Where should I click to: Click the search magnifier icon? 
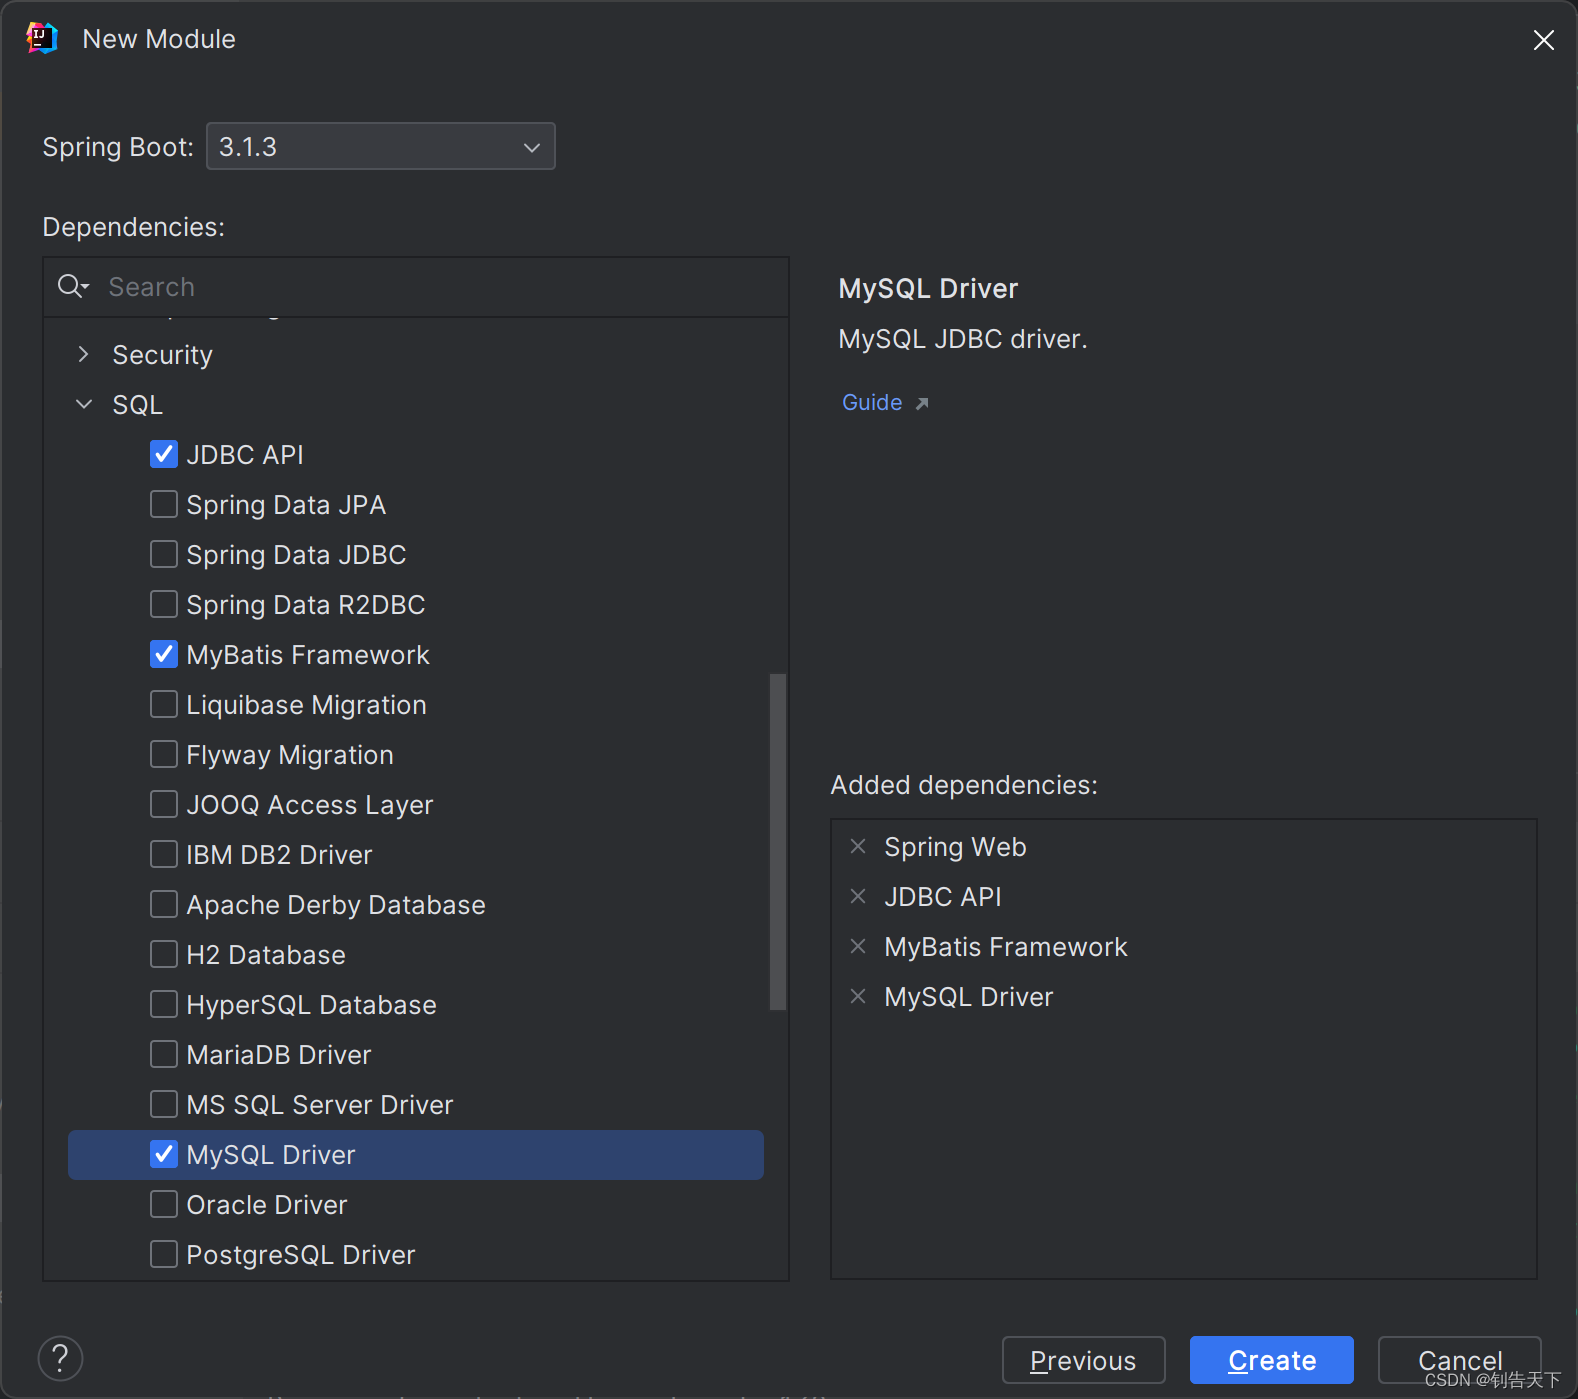pyautogui.click(x=72, y=287)
